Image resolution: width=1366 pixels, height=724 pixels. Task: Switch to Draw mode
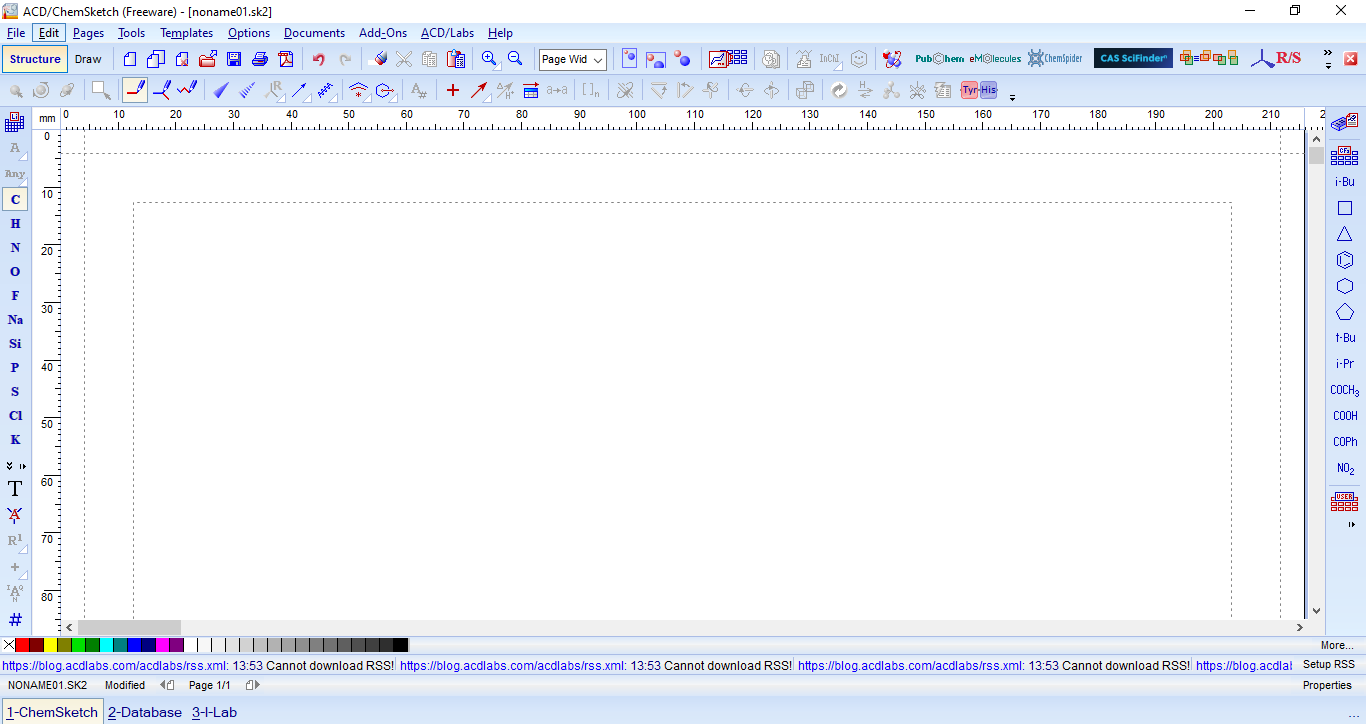point(88,59)
